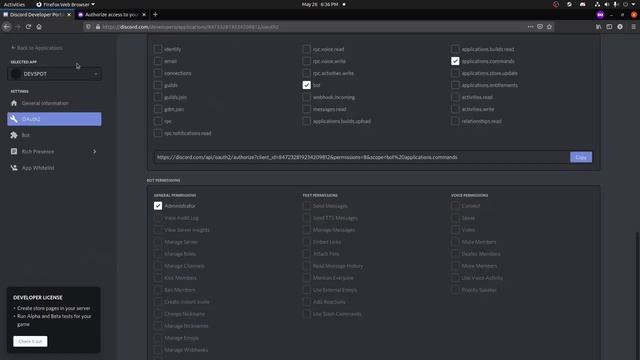The height and width of the screenshot is (360, 640).
Task: Tick the guilds.join scope checkbox
Action: [x=158, y=97]
